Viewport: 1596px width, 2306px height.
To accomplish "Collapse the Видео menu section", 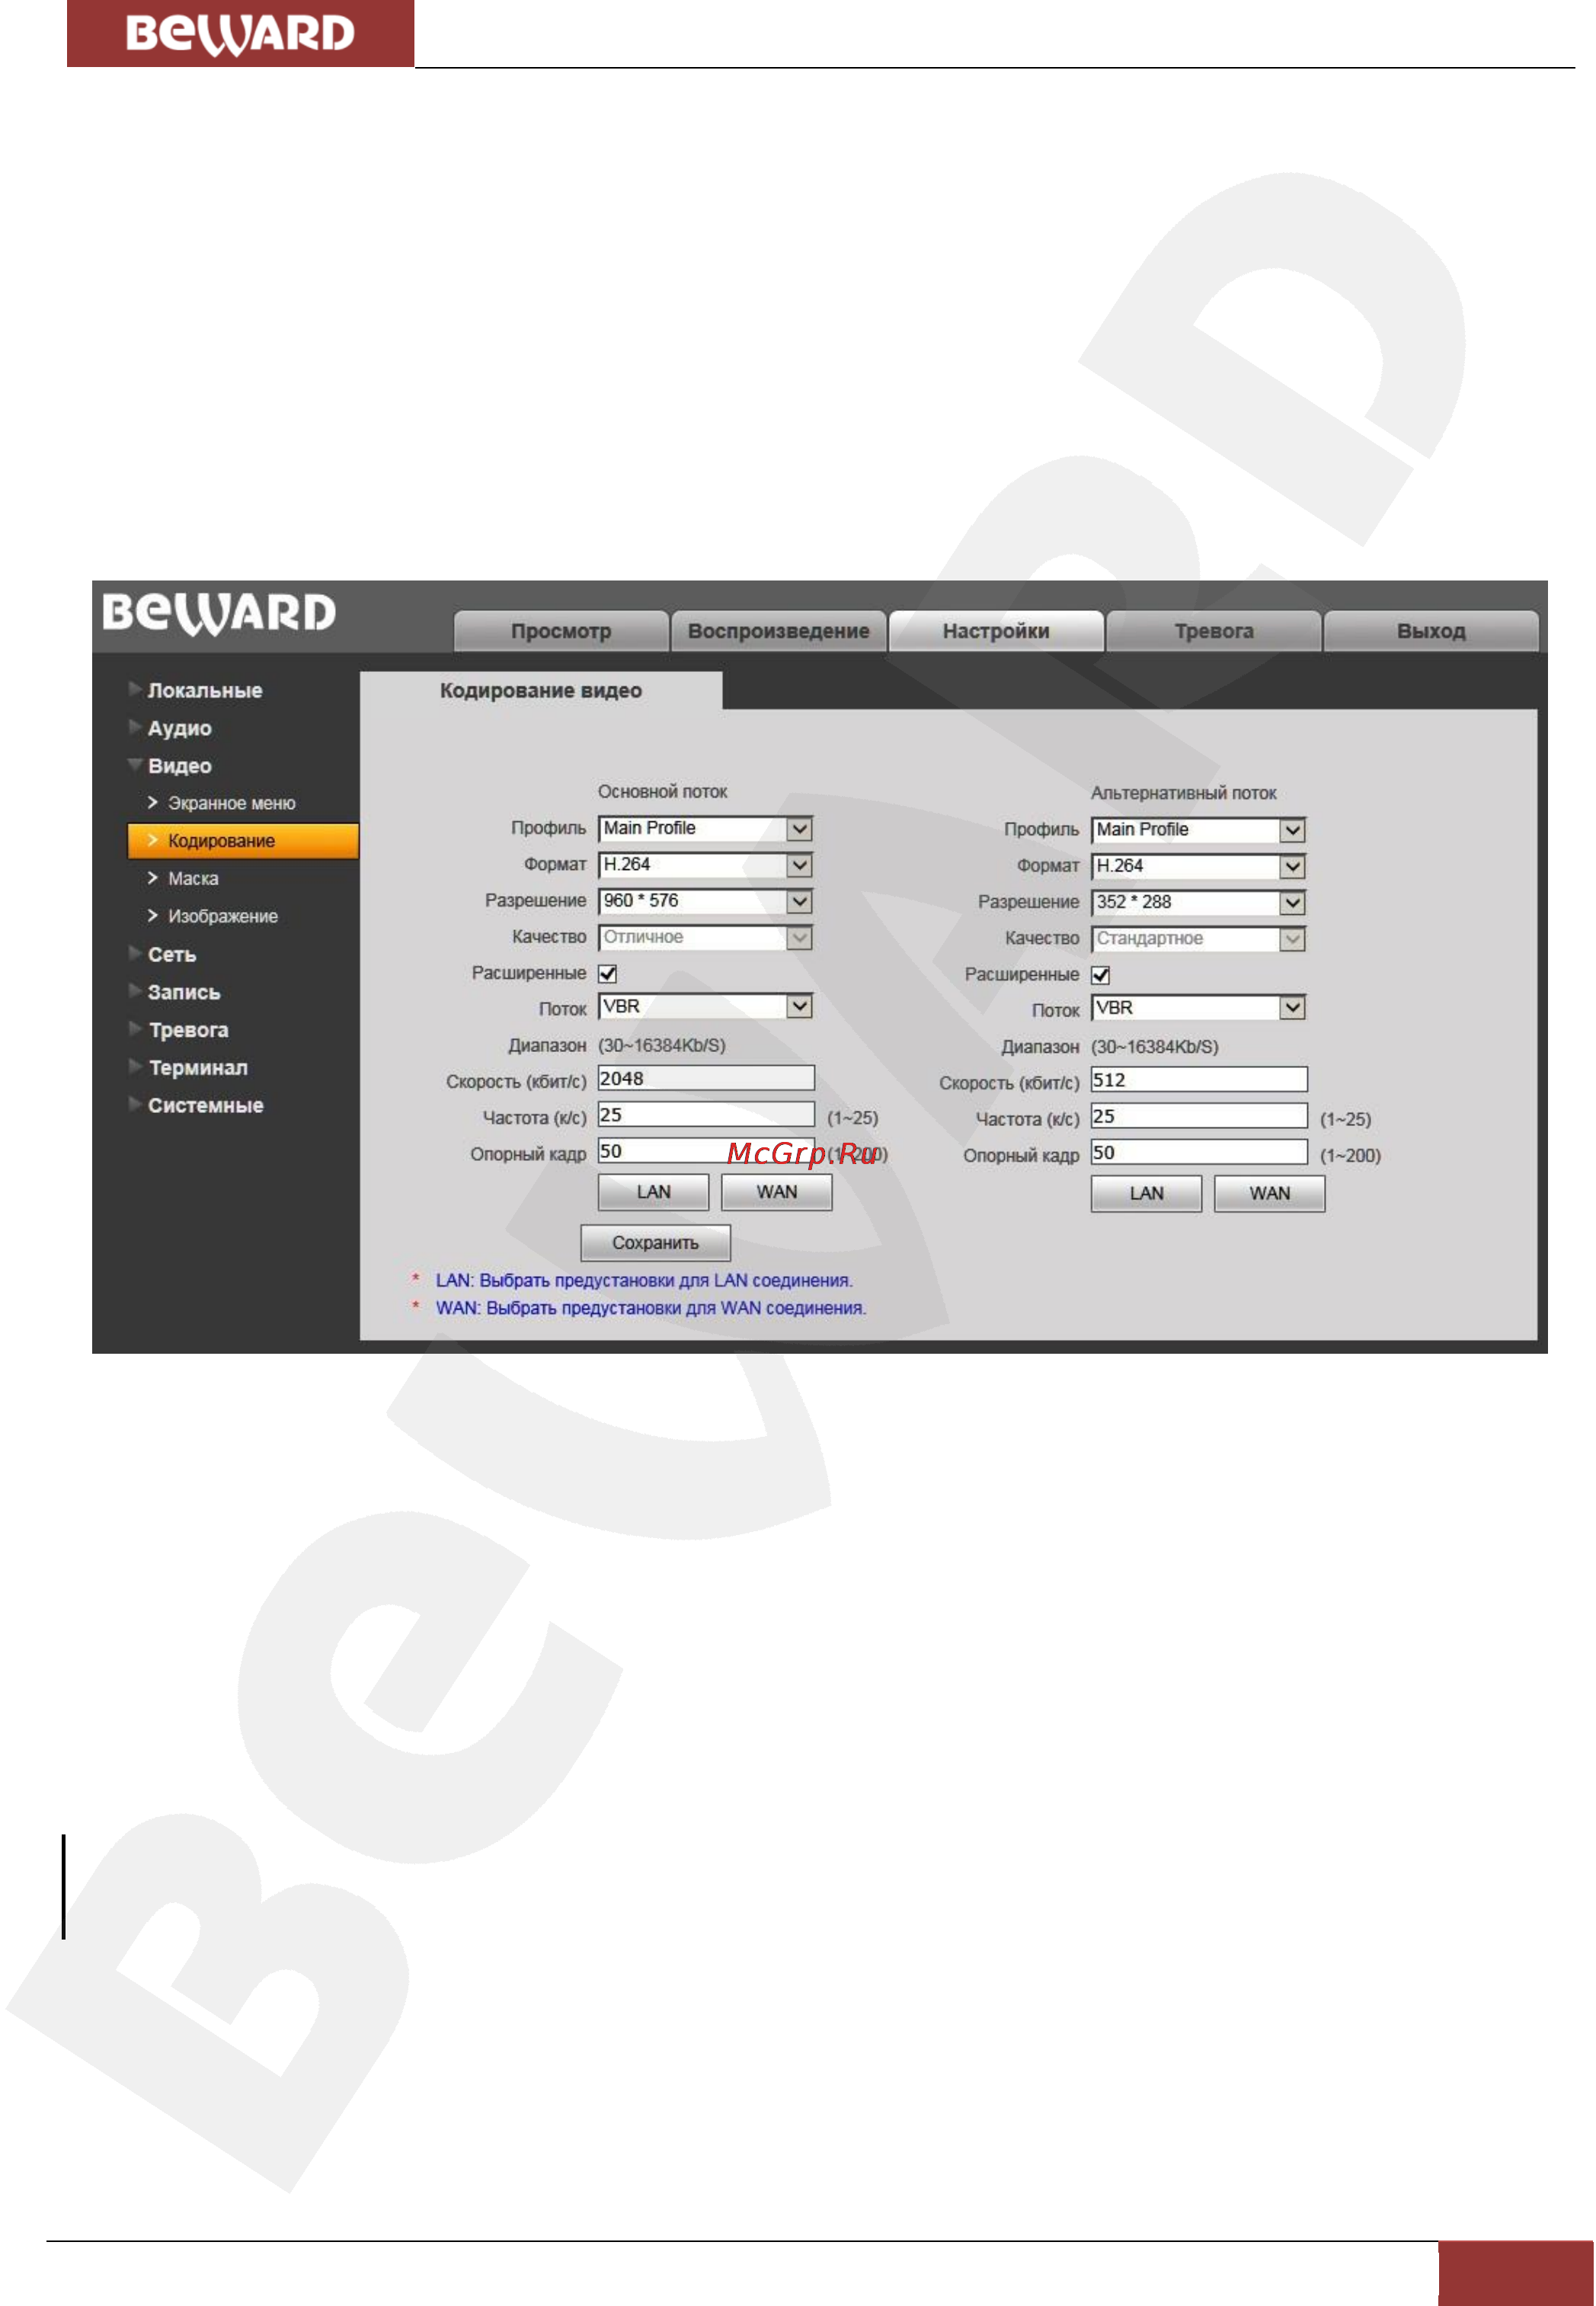I will tap(179, 766).
